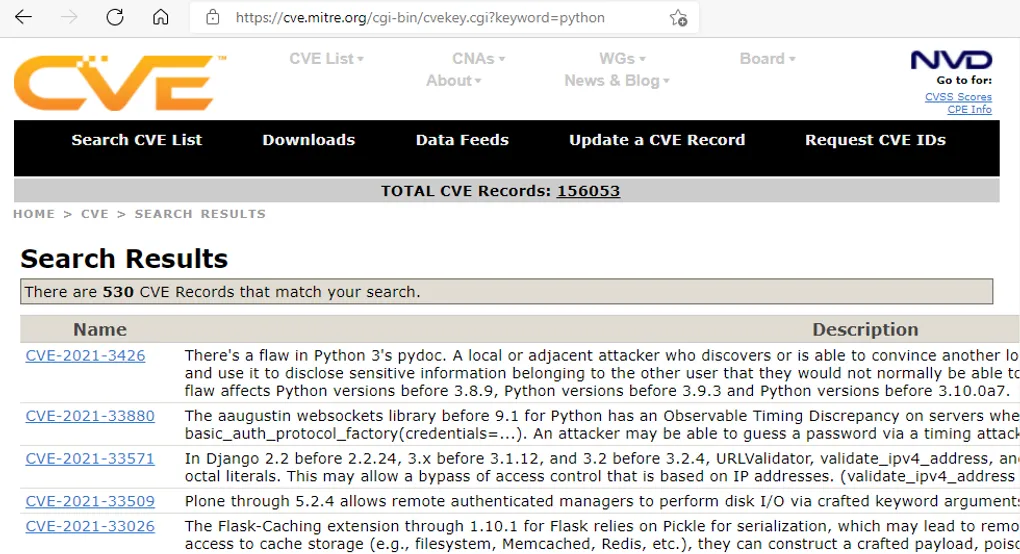Open the NVD logo link

951,61
